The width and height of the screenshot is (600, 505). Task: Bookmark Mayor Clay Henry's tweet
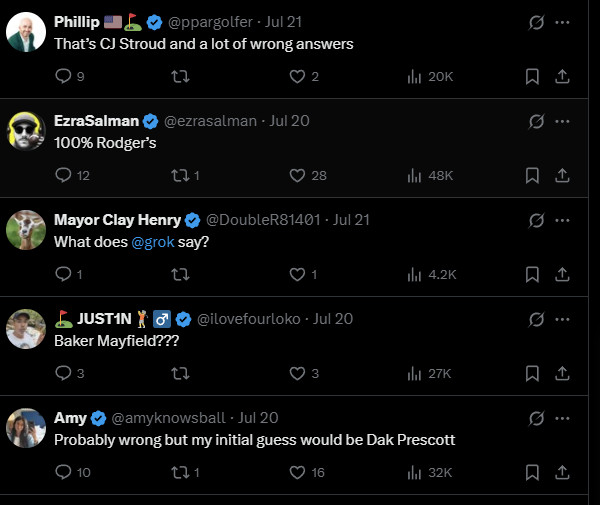pos(533,274)
